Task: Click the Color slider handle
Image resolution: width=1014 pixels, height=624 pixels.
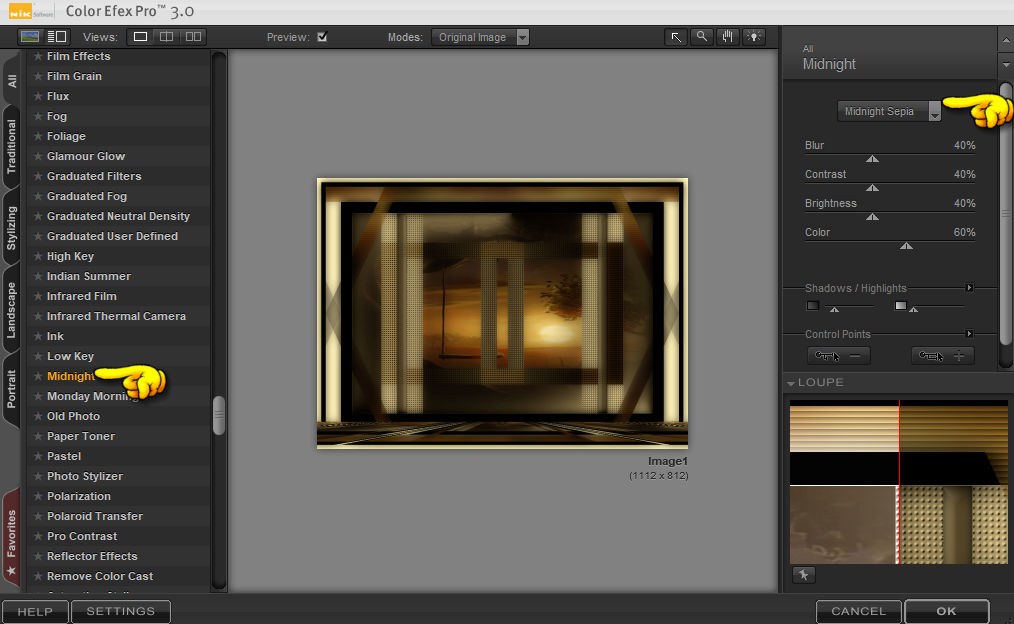Action: click(907, 246)
